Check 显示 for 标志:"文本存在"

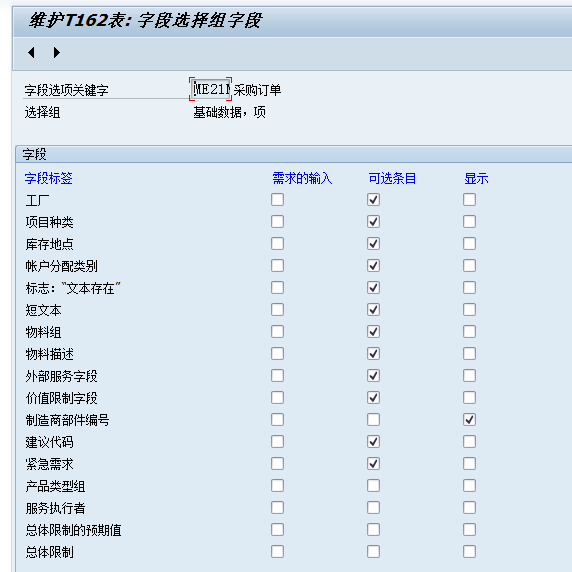tap(469, 287)
